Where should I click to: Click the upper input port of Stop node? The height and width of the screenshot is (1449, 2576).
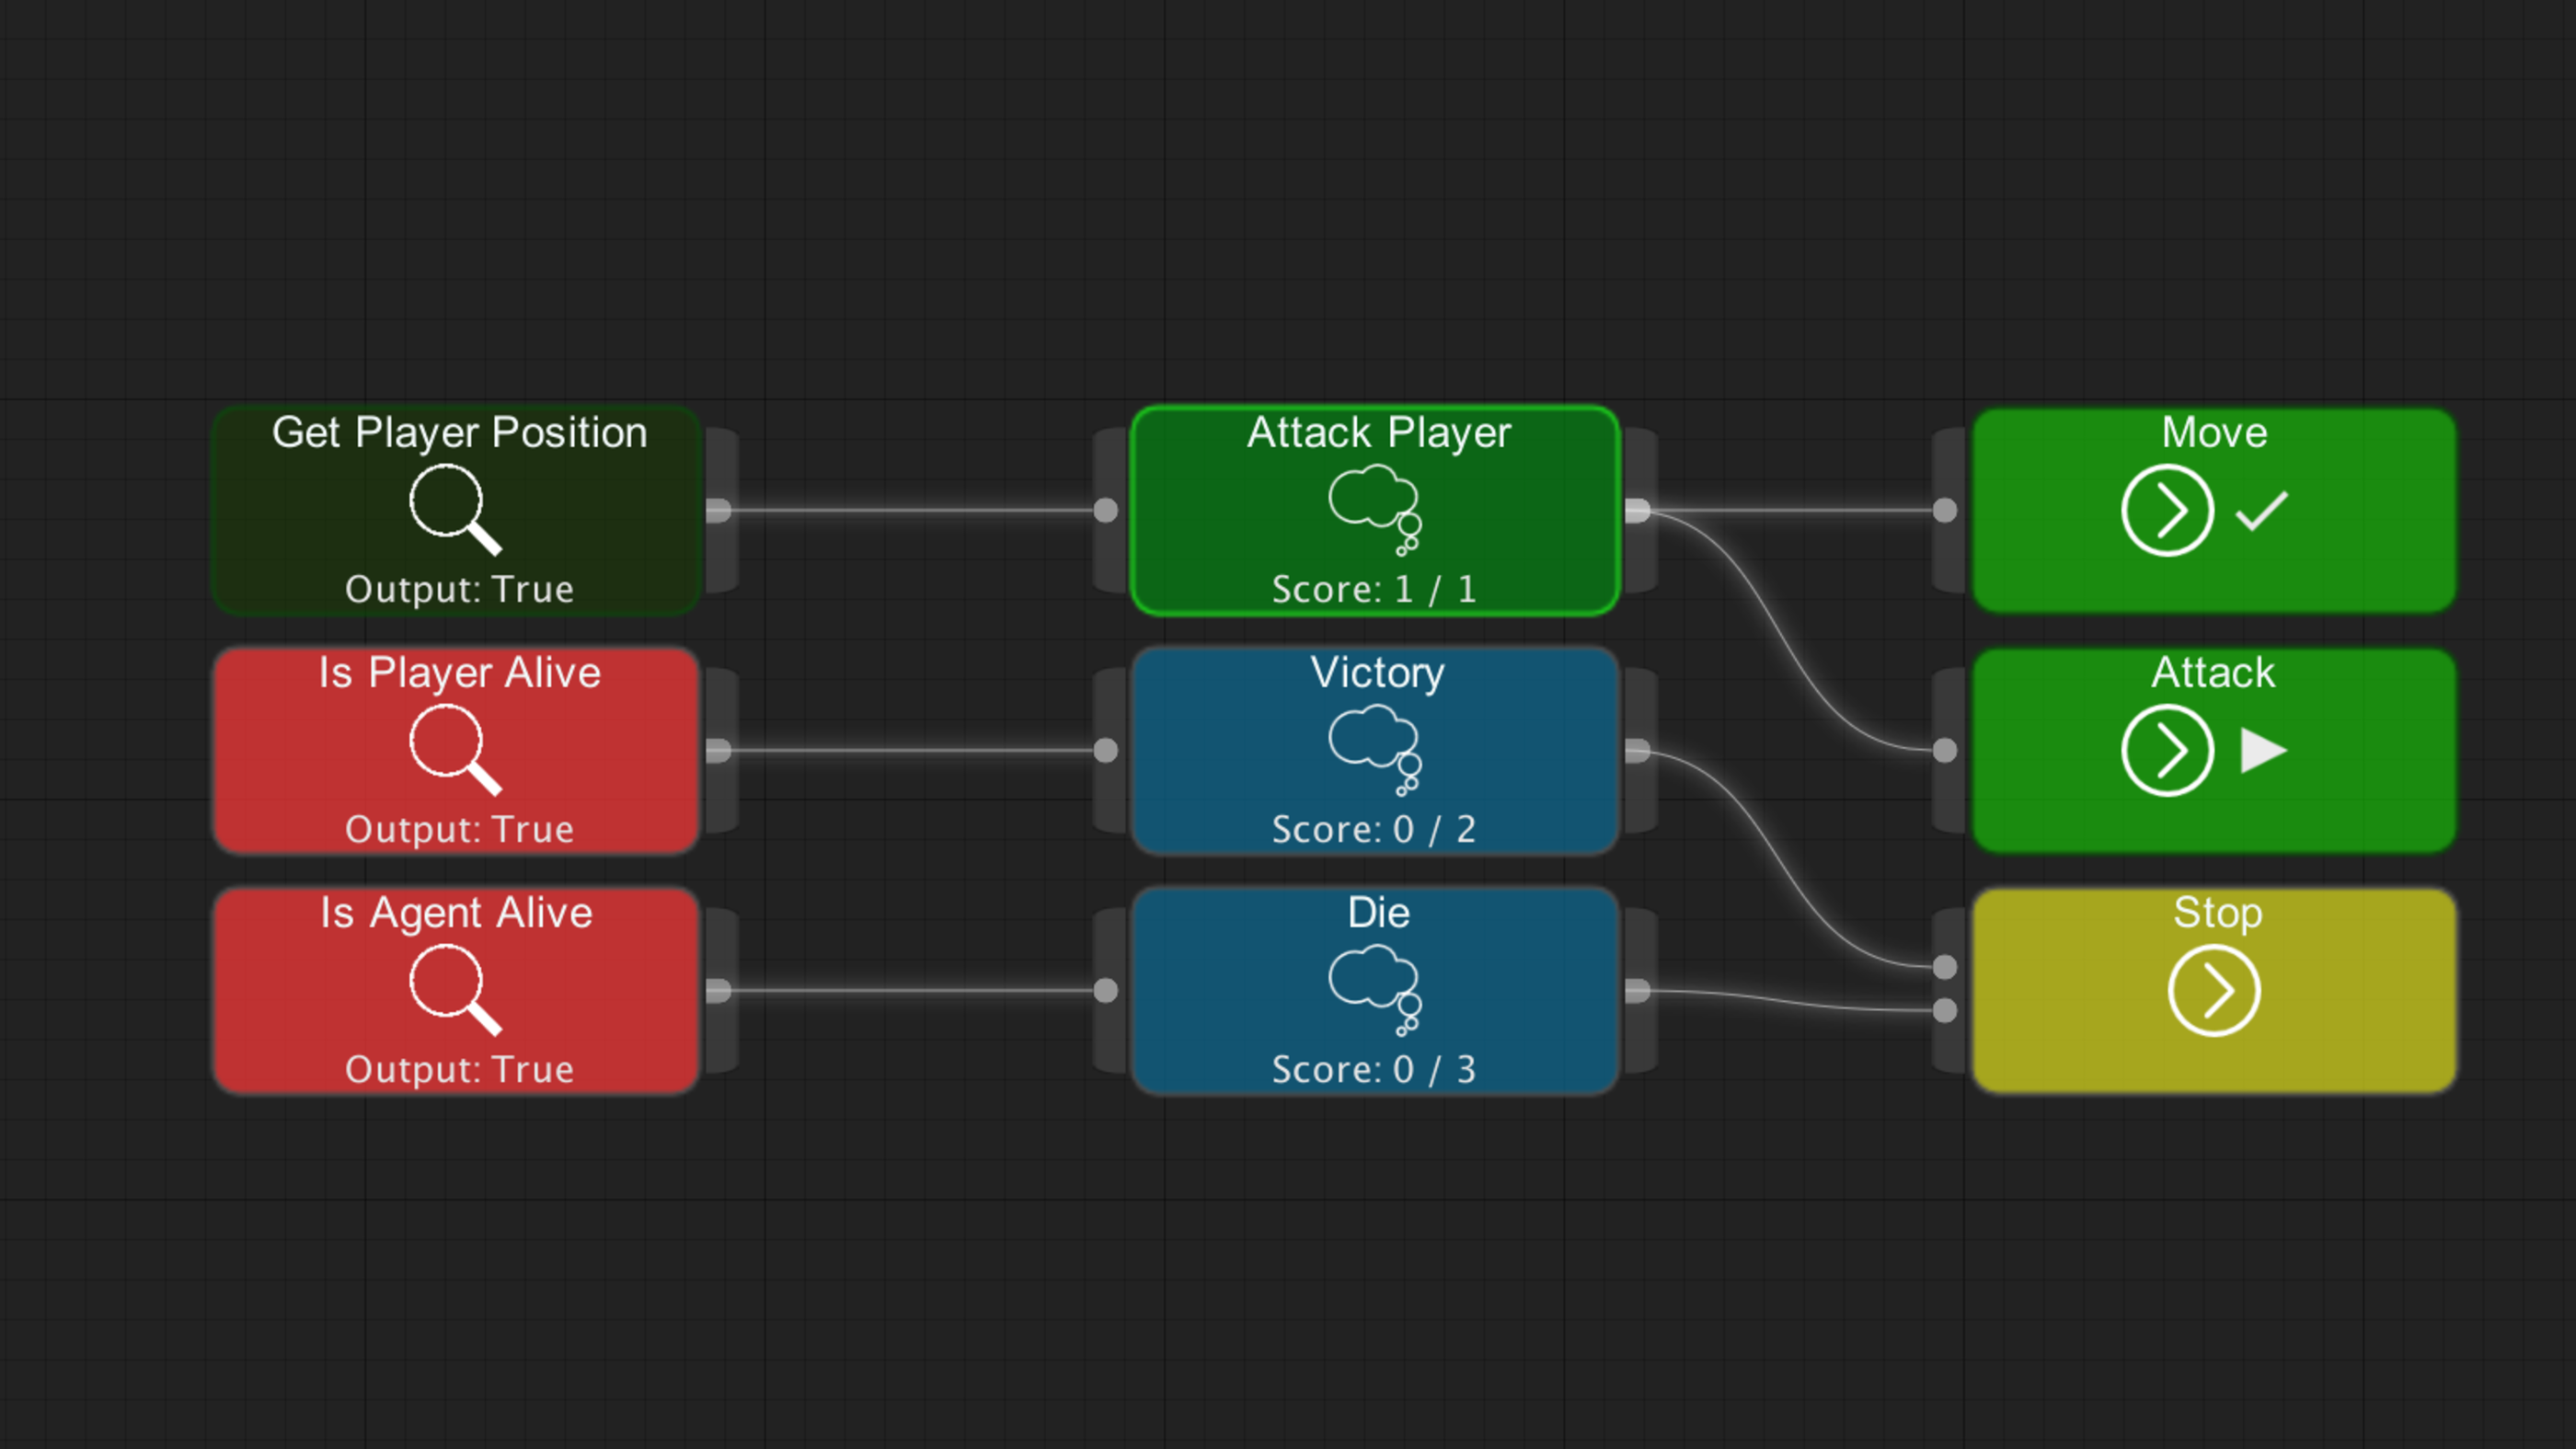1944,966
